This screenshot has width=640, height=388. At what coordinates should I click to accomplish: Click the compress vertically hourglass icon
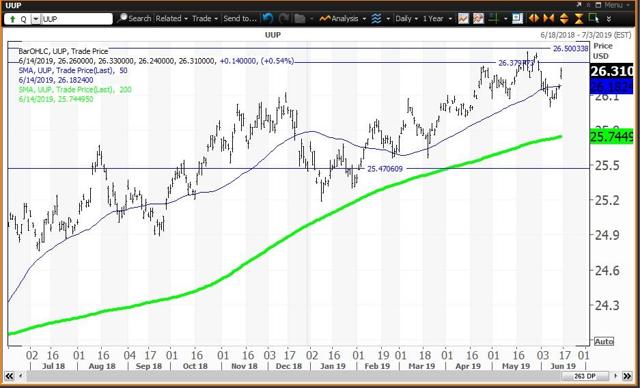coord(579,19)
